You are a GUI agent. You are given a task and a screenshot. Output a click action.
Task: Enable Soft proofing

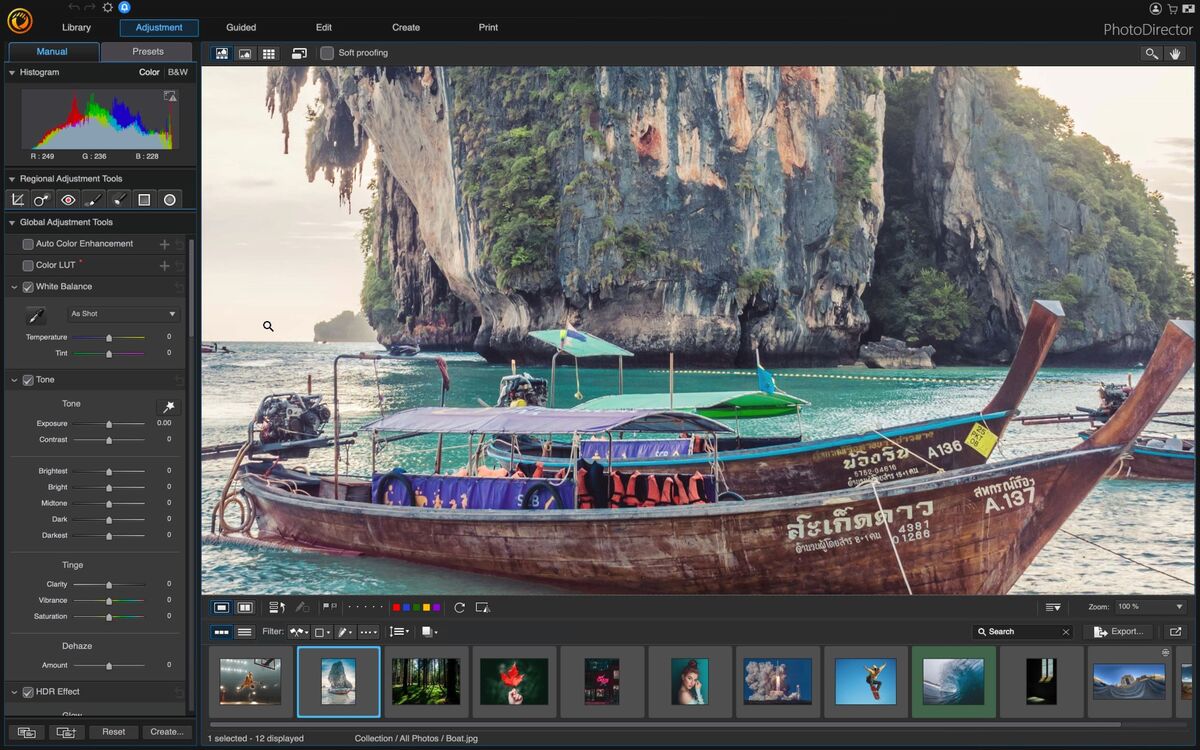327,52
